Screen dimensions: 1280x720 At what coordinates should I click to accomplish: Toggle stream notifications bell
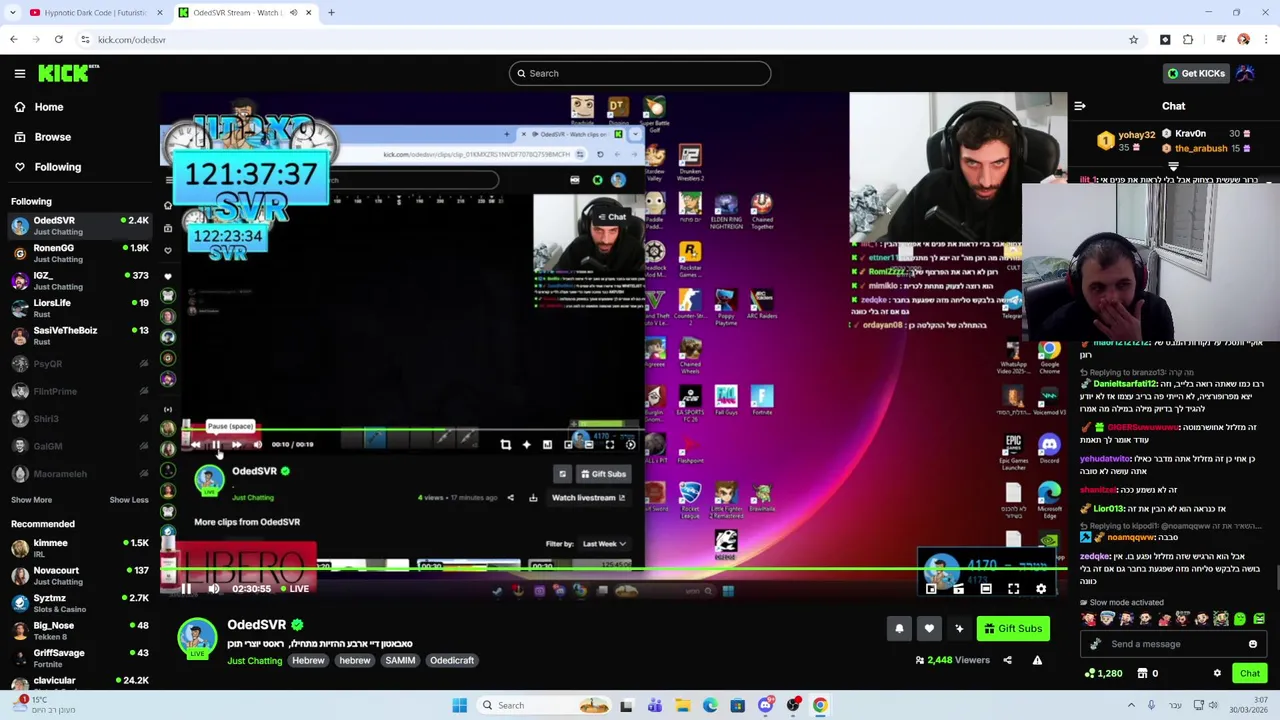899,629
